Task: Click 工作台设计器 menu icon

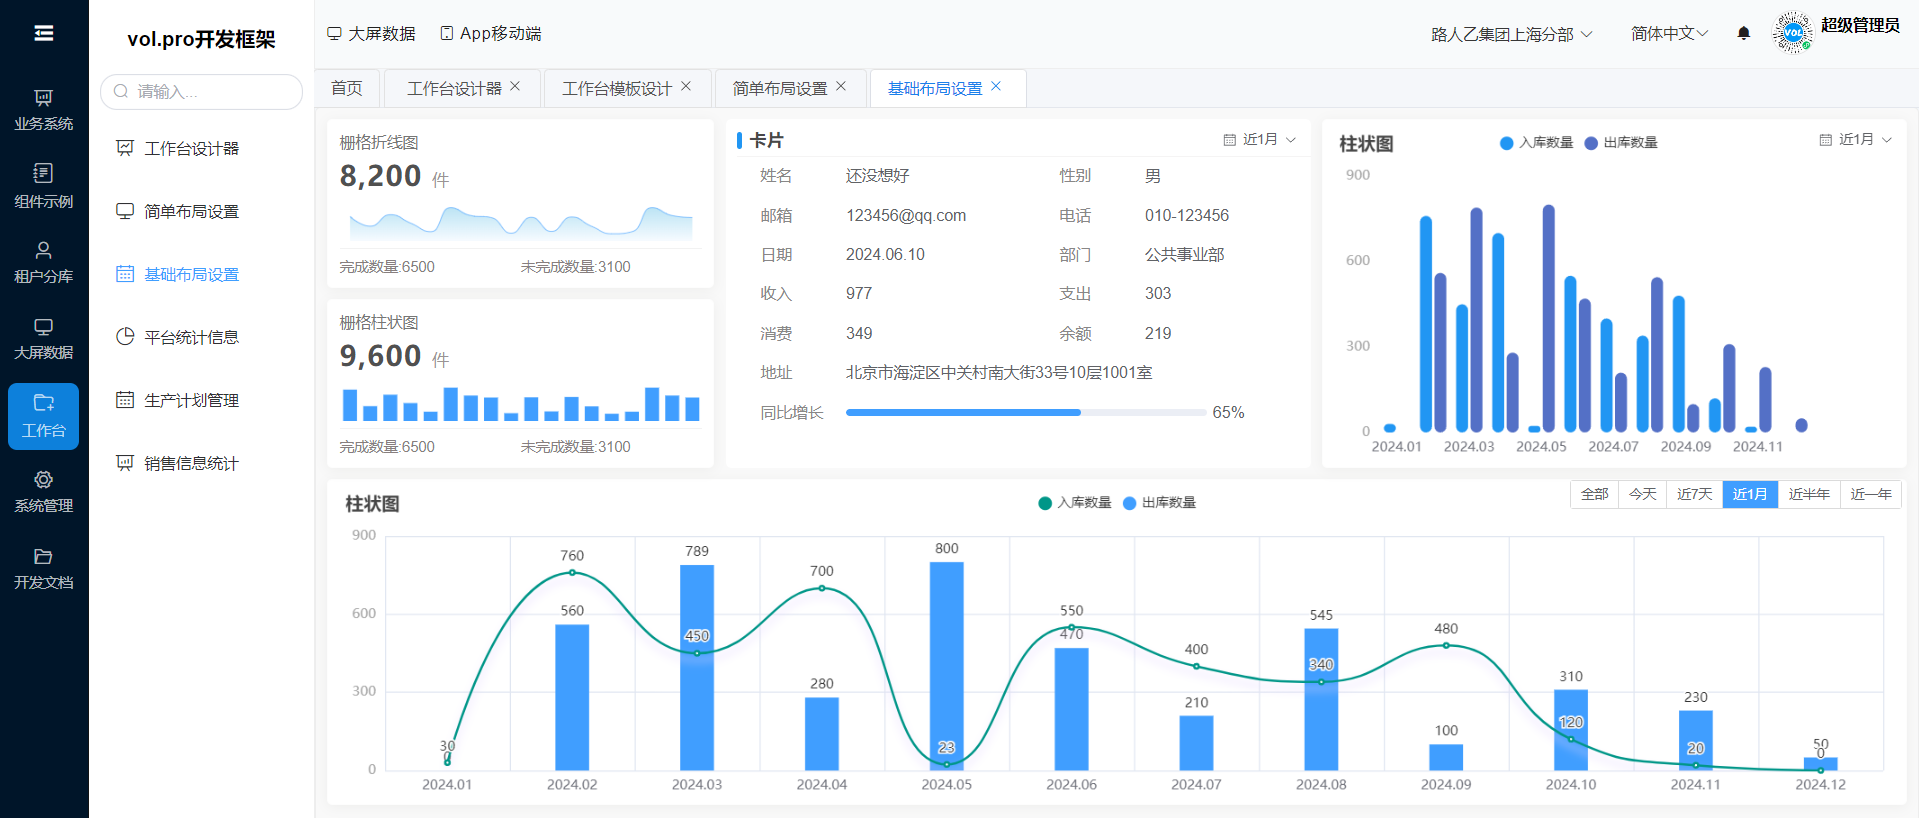Action: click(x=125, y=148)
